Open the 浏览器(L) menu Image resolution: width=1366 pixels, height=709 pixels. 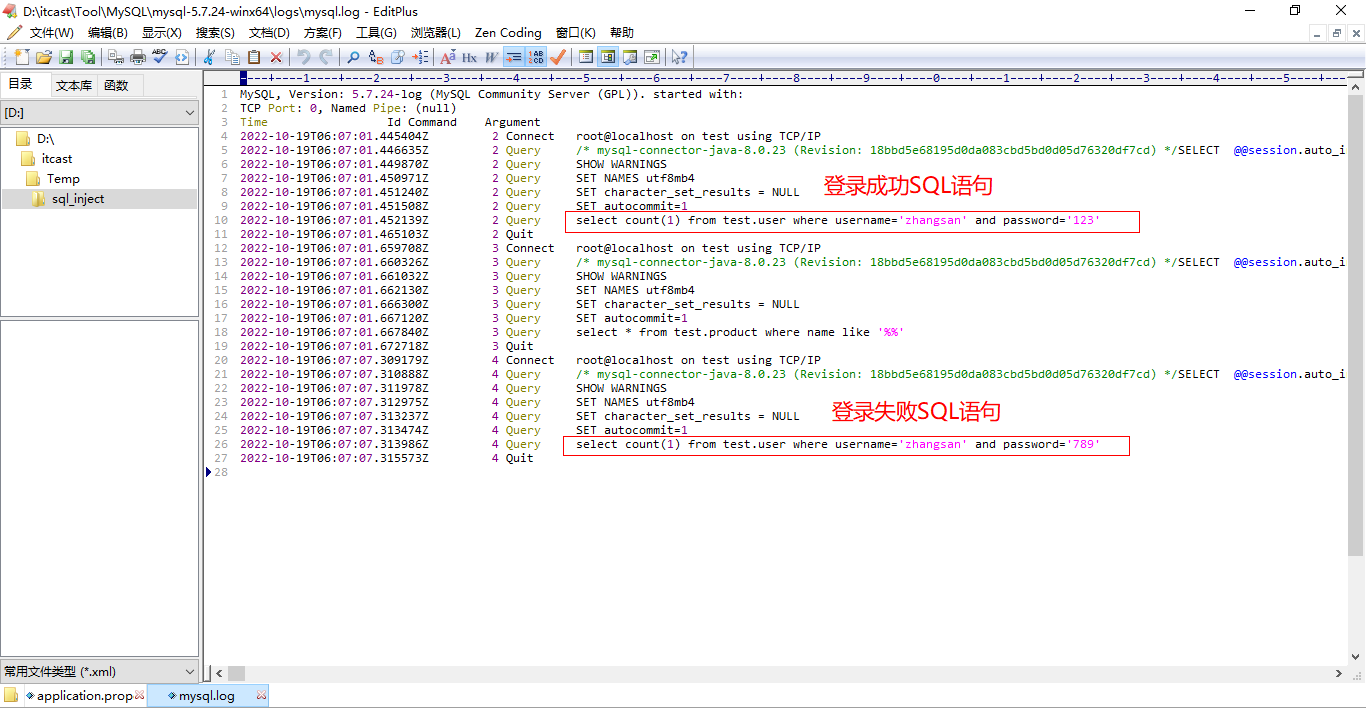tap(436, 33)
